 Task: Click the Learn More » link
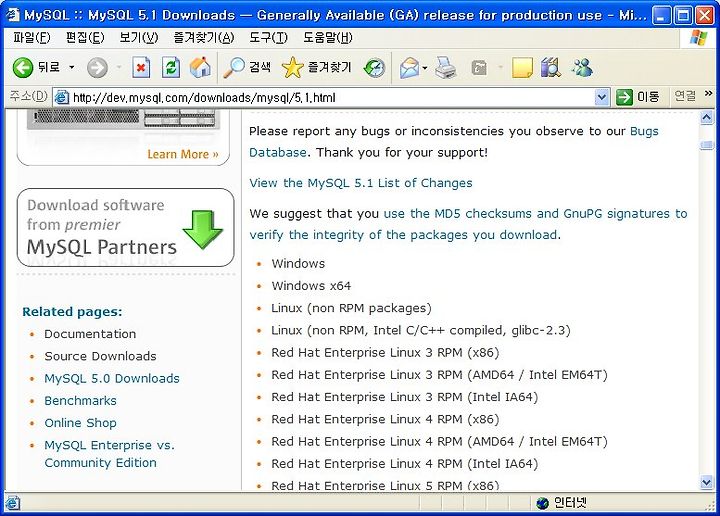(183, 154)
